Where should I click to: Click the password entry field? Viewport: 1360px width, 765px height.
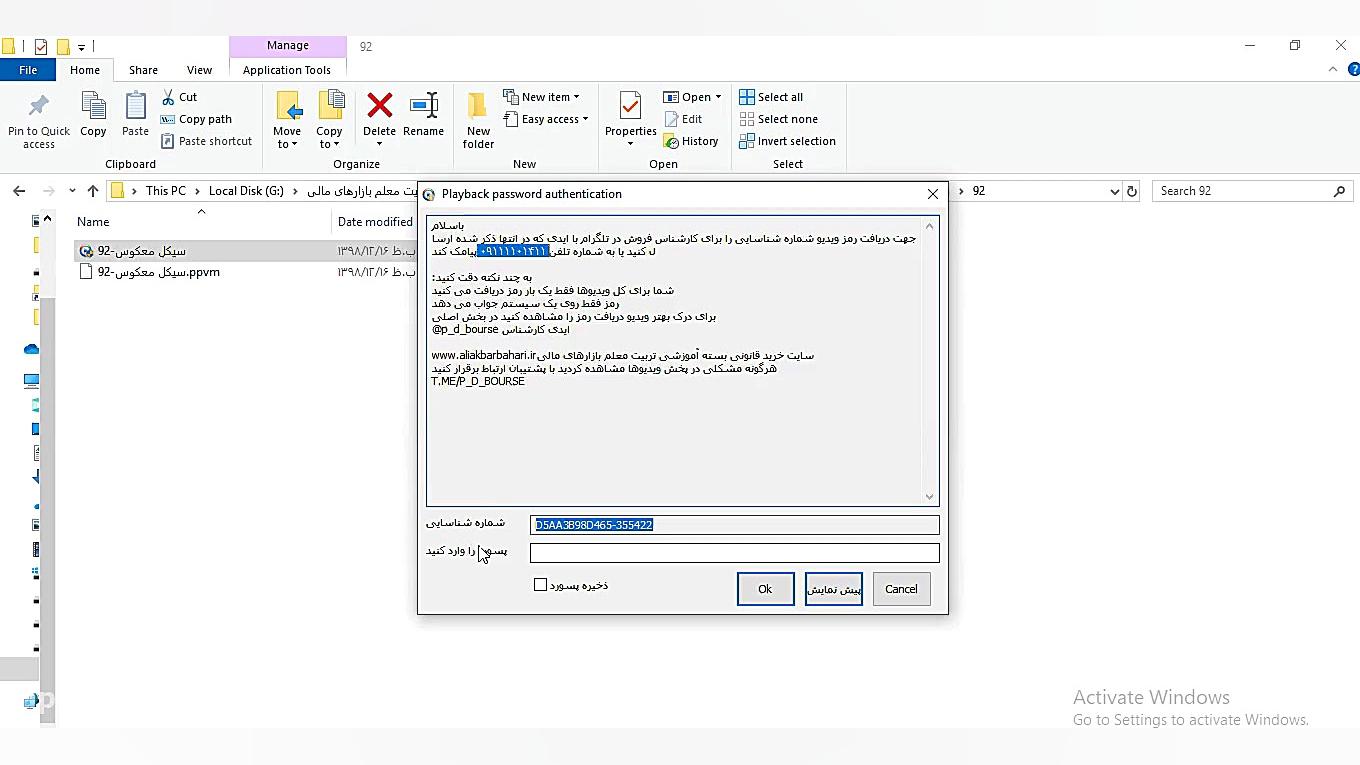point(735,553)
